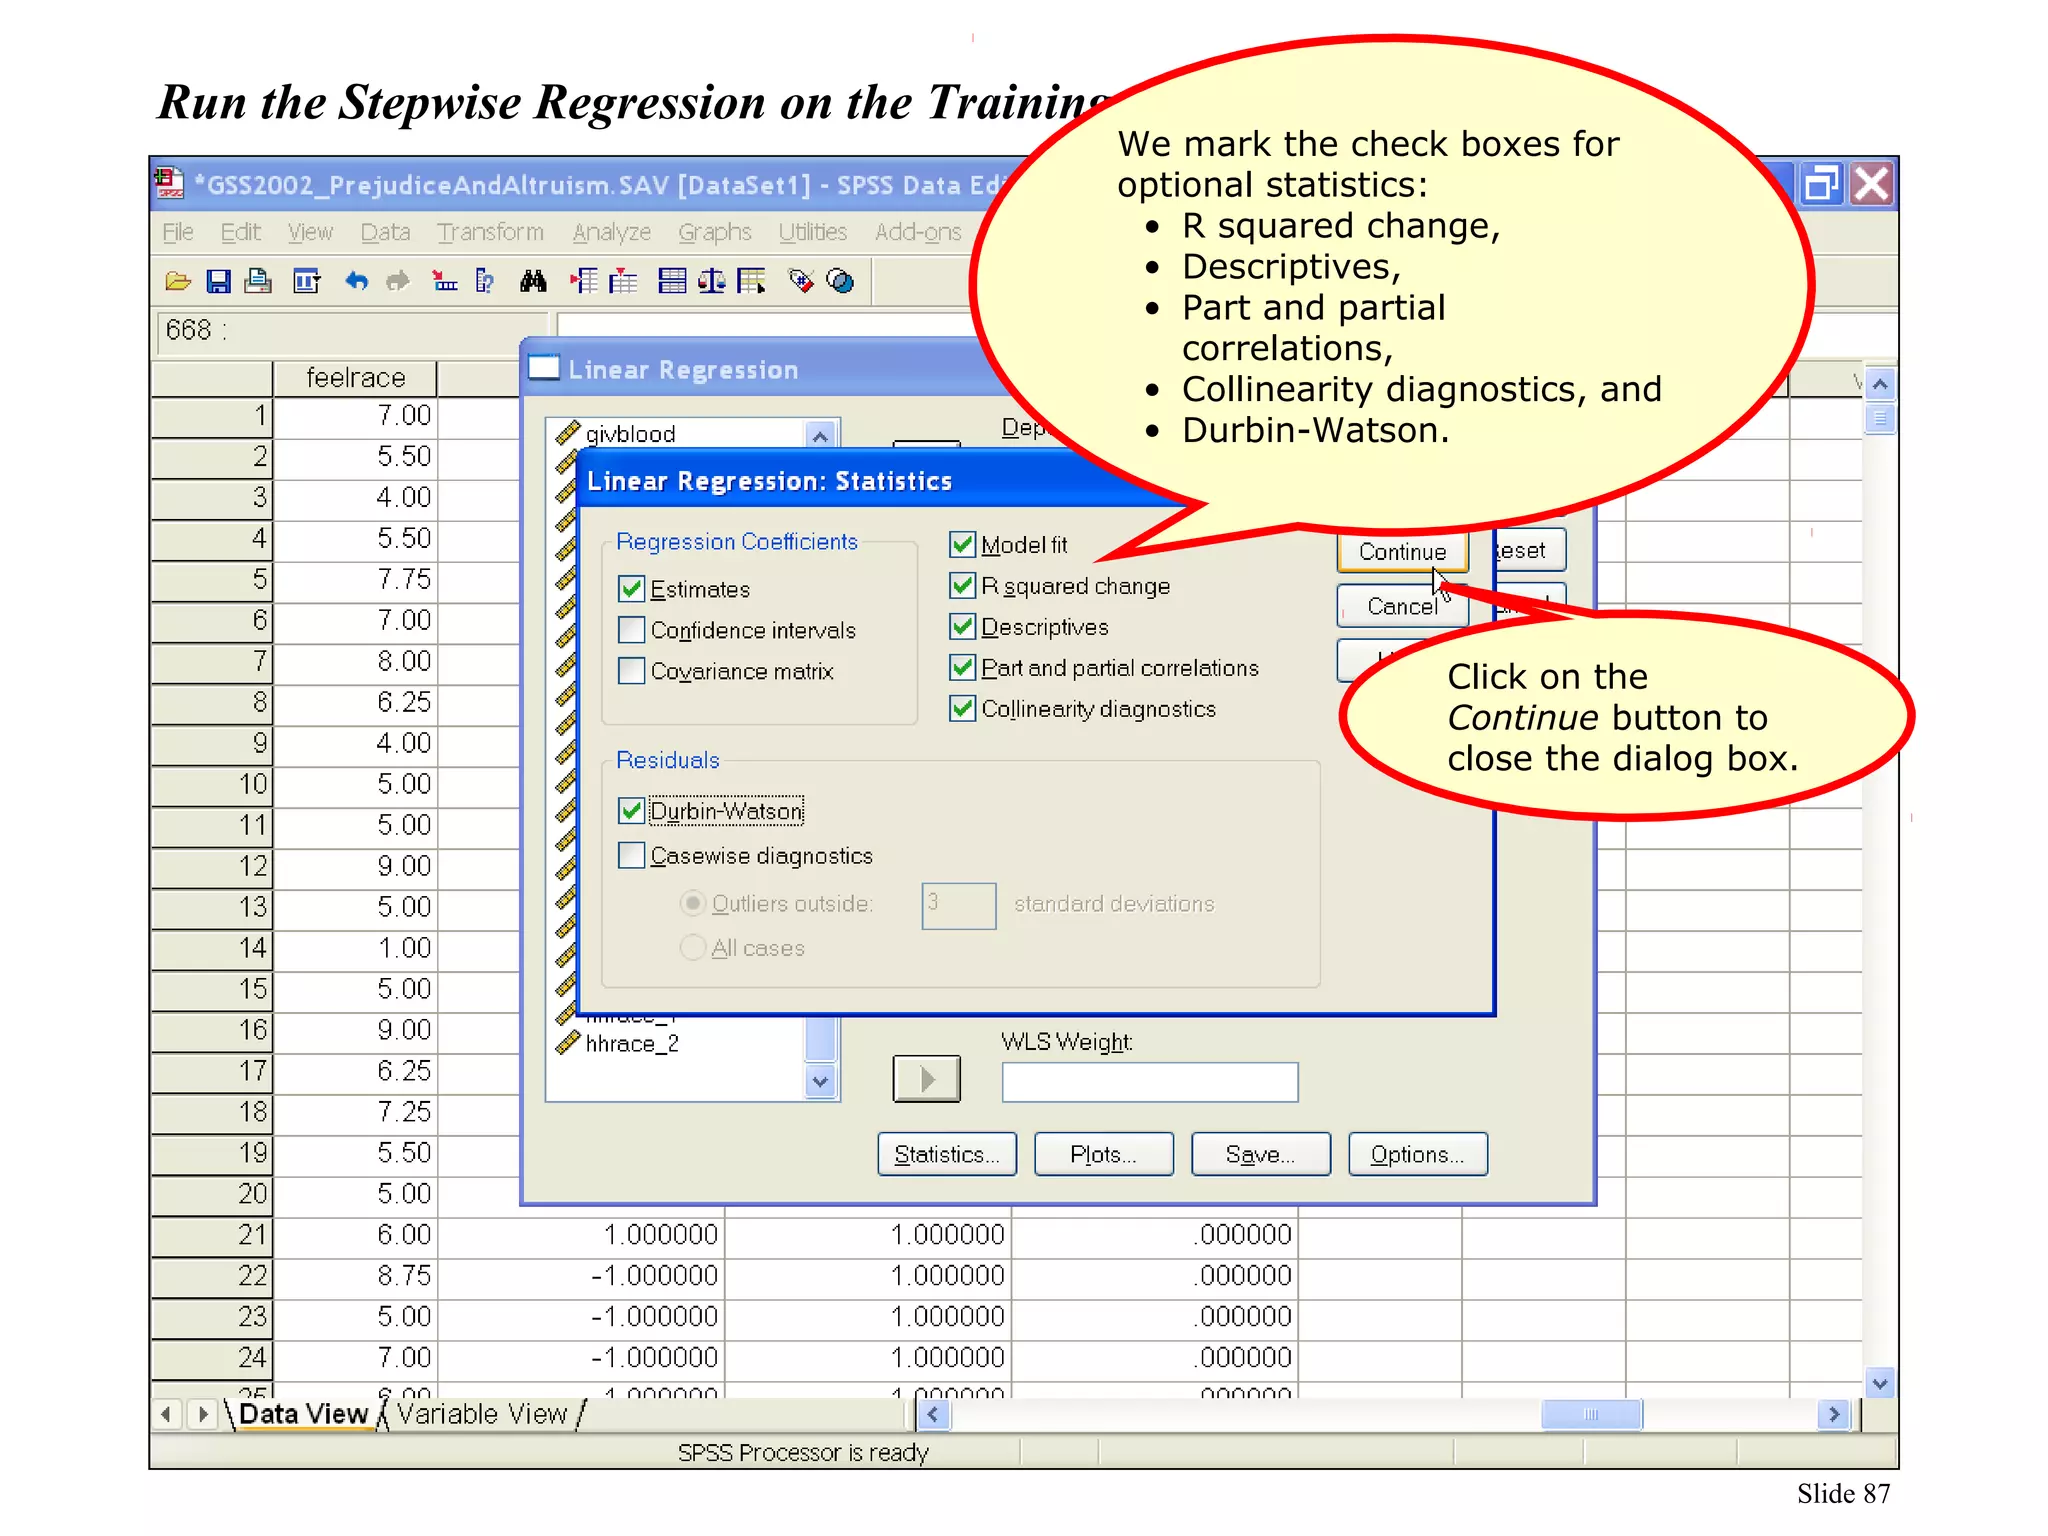Toggle Collinearity diagnostics checkbox
Viewport: 2048px width, 1536px height.
click(962, 709)
